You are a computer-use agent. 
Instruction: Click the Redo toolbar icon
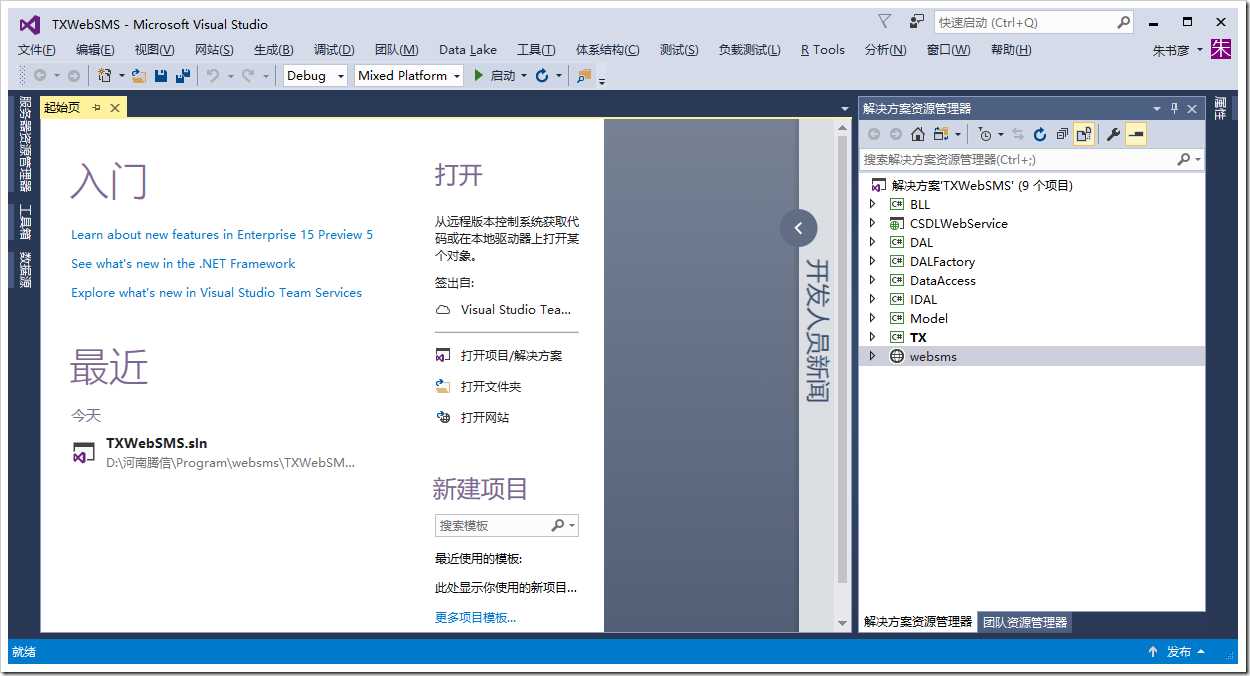click(248, 75)
